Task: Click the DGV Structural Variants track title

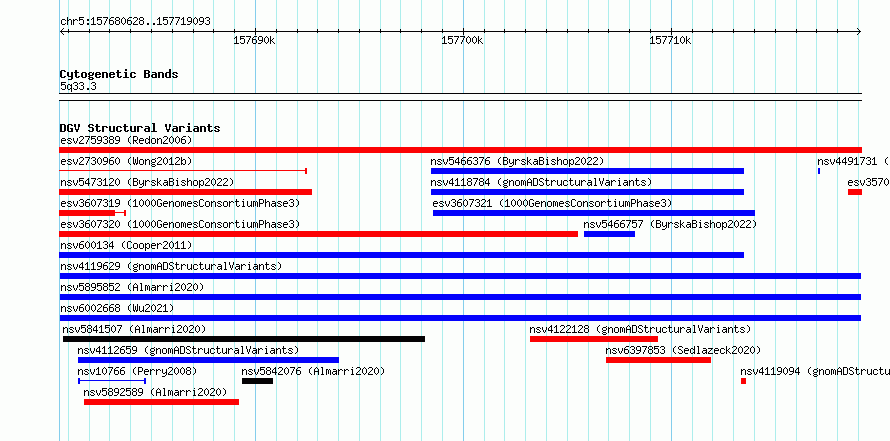Action: tap(140, 128)
